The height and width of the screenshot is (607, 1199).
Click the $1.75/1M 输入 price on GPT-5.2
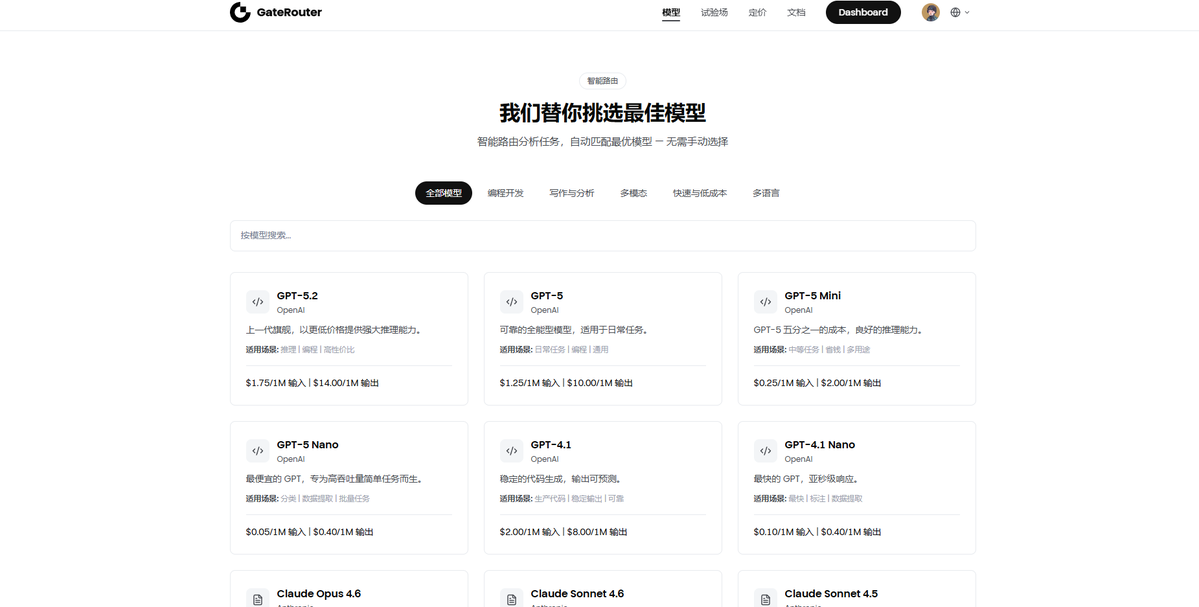click(275, 383)
